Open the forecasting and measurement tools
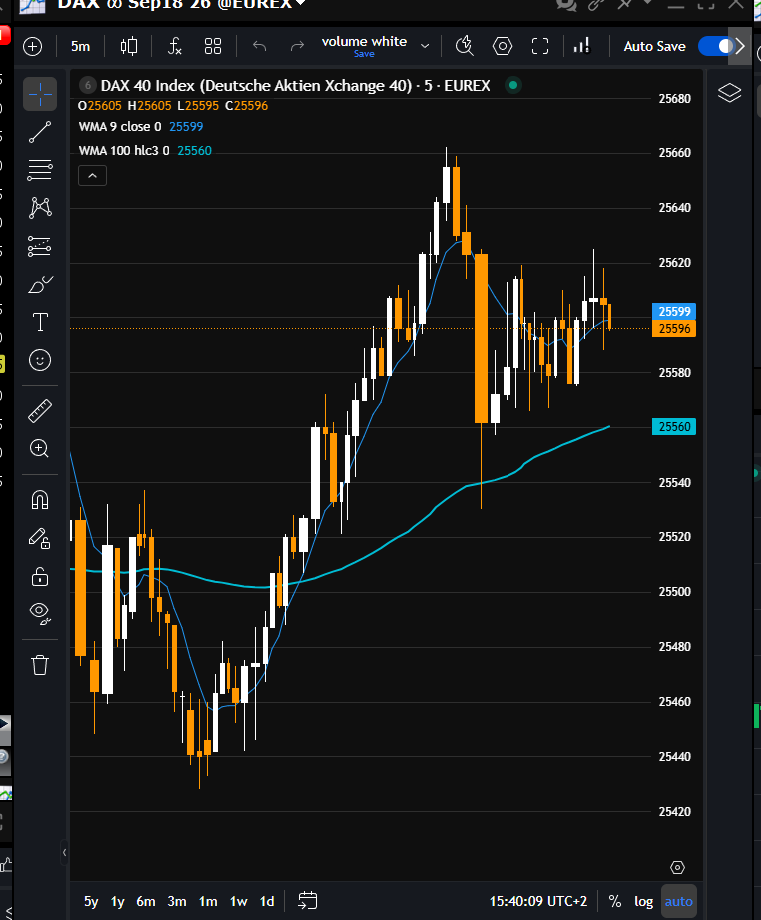Image resolution: width=761 pixels, height=920 pixels. pos(40,246)
